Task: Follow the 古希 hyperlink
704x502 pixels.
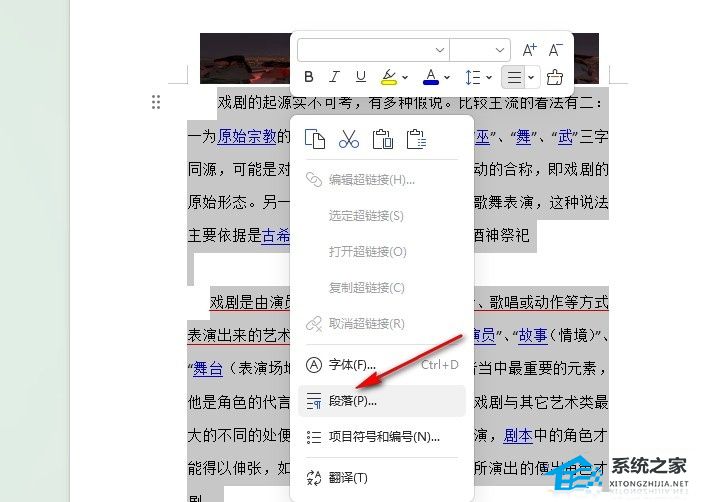Action: [x=276, y=236]
